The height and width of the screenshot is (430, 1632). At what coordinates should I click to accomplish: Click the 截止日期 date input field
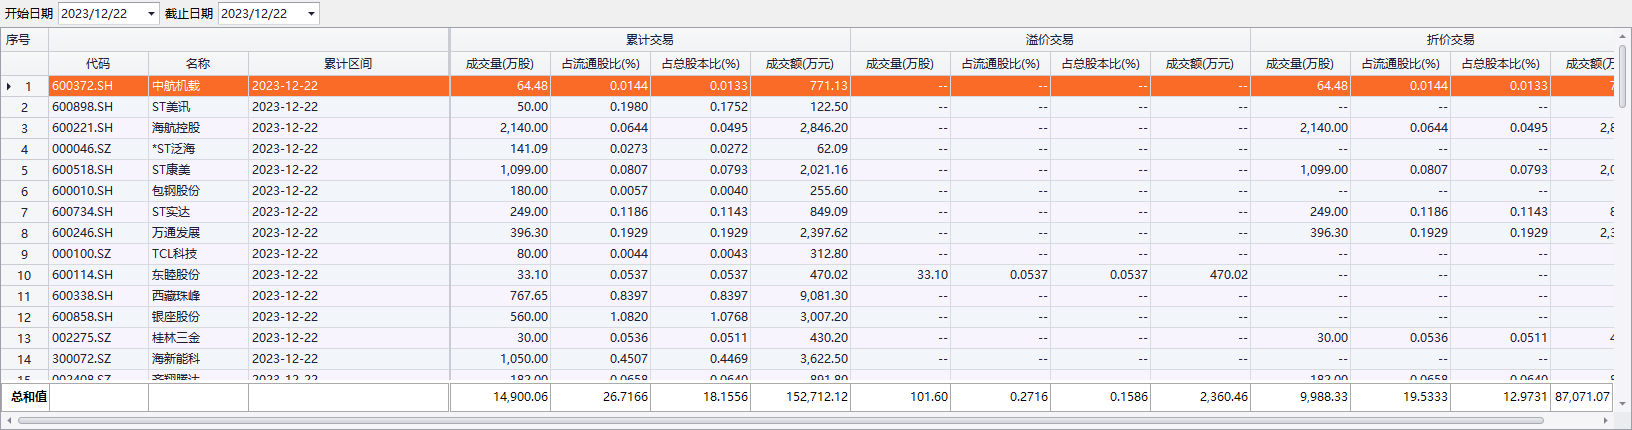pos(260,14)
